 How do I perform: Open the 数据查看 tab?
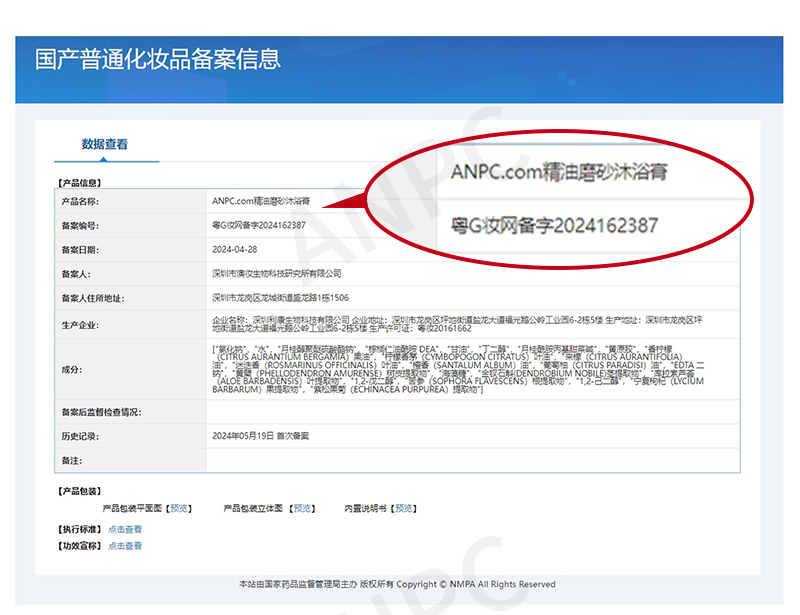[104, 145]
